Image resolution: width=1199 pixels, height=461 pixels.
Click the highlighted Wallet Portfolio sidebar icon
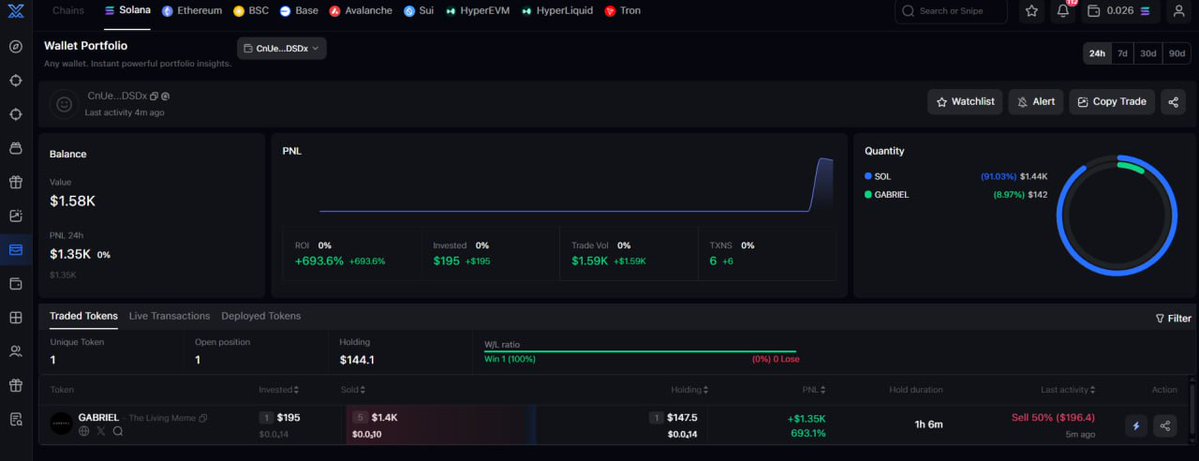coord(15,249)
